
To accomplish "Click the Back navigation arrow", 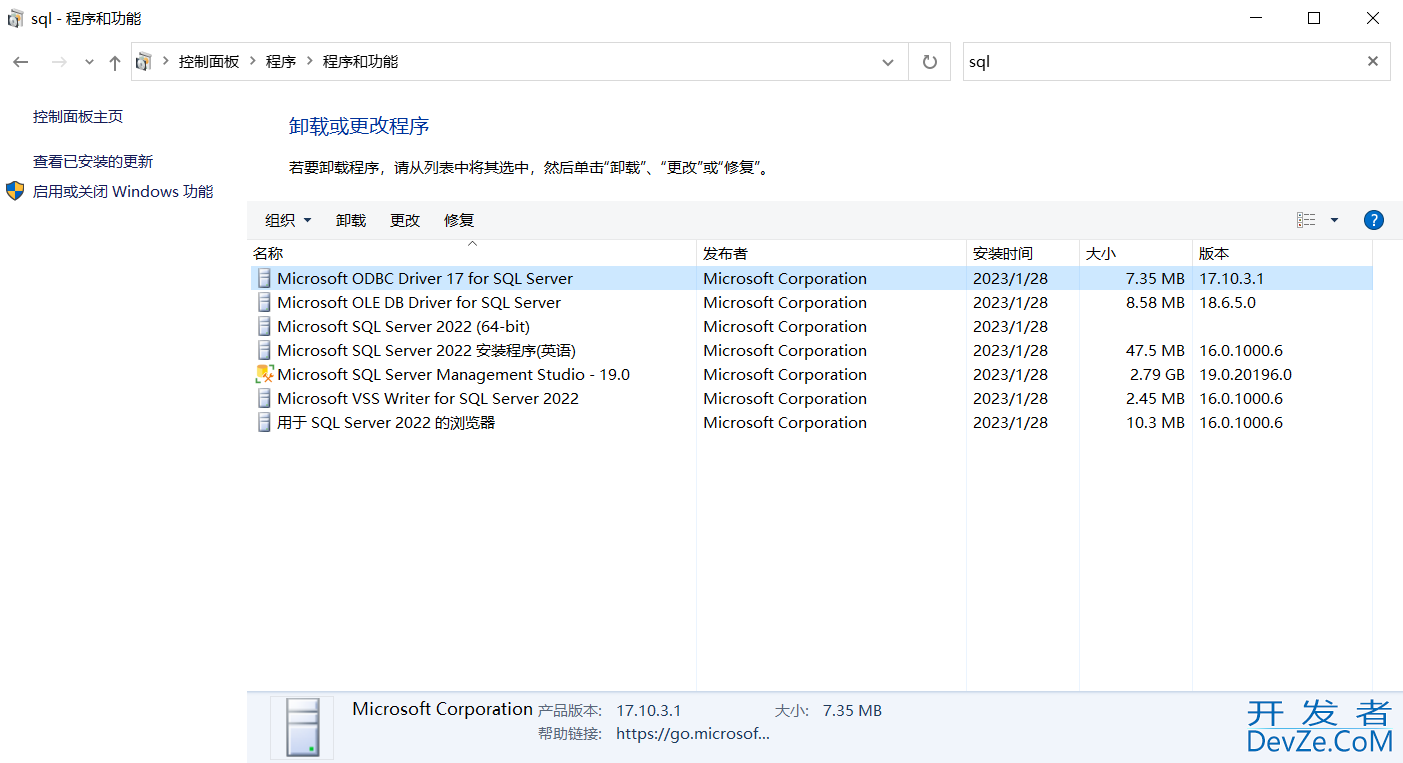I will pyautogui.click(x=21, y=62).
